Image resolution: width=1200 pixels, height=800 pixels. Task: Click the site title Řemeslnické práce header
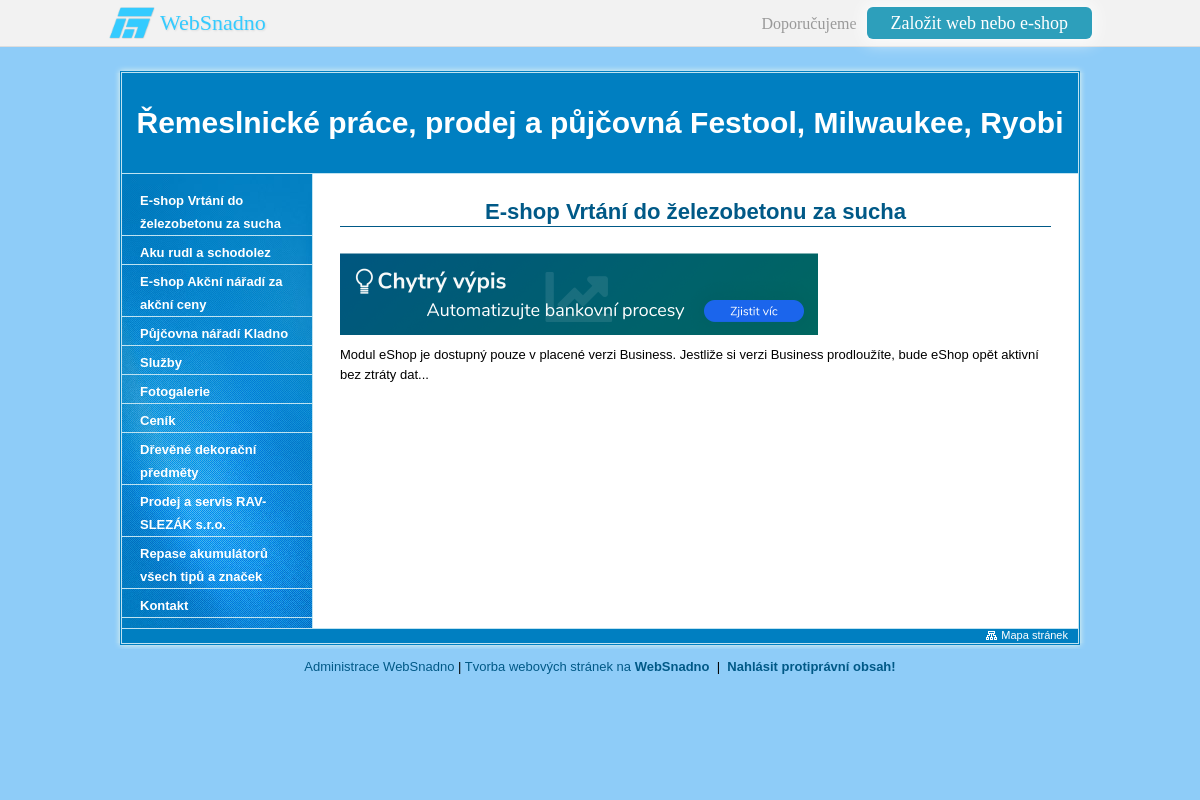pos(600,122)
